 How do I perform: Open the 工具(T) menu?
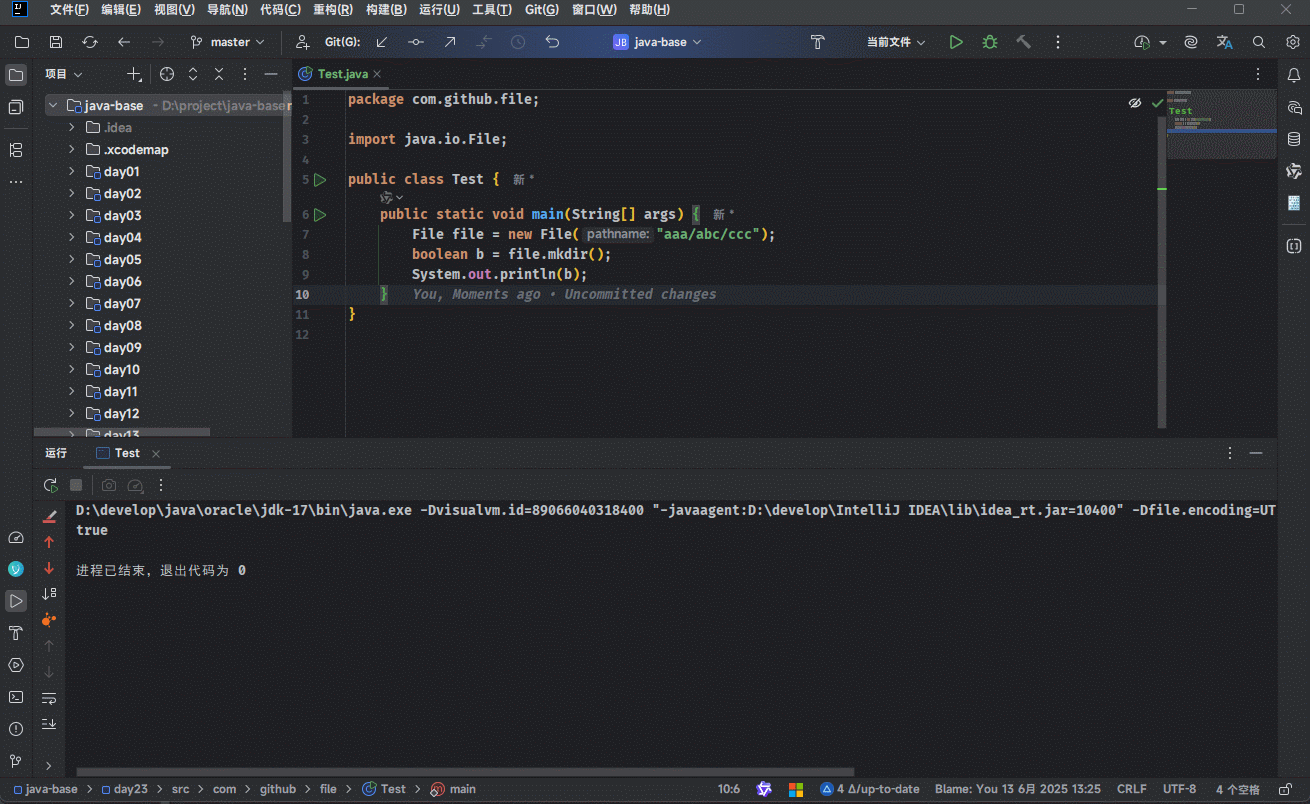[492, 10]
